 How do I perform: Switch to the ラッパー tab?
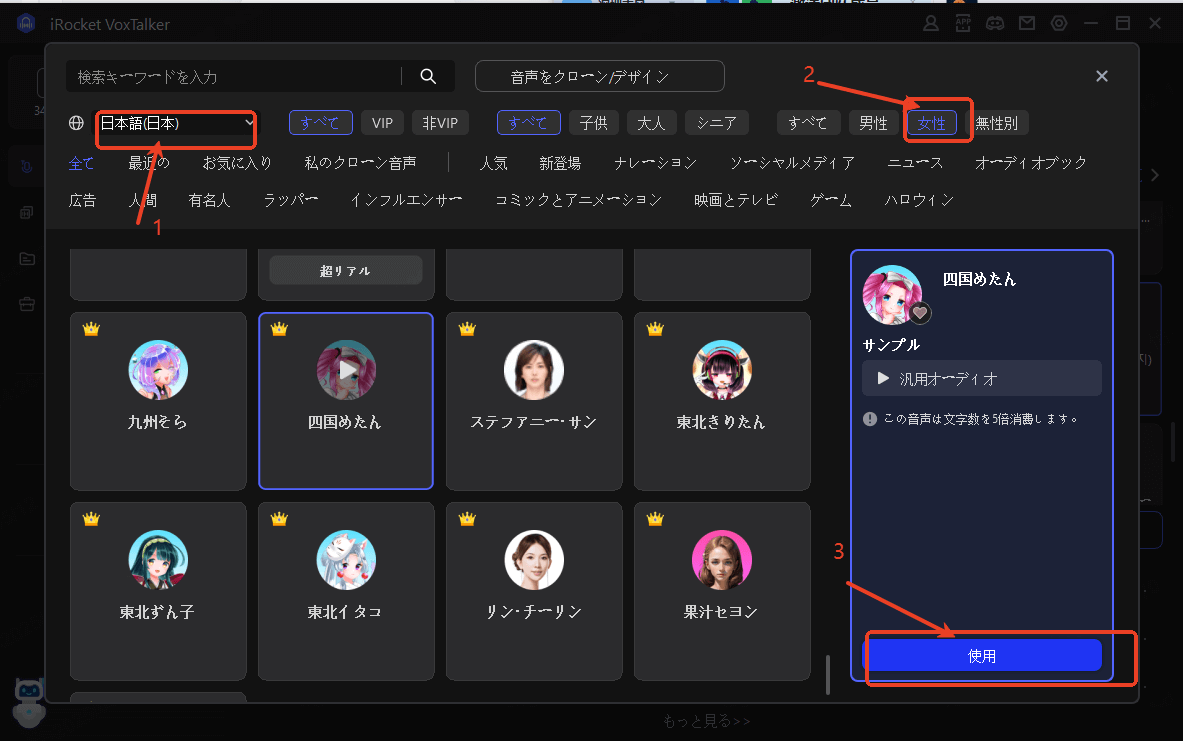(290, 200)
